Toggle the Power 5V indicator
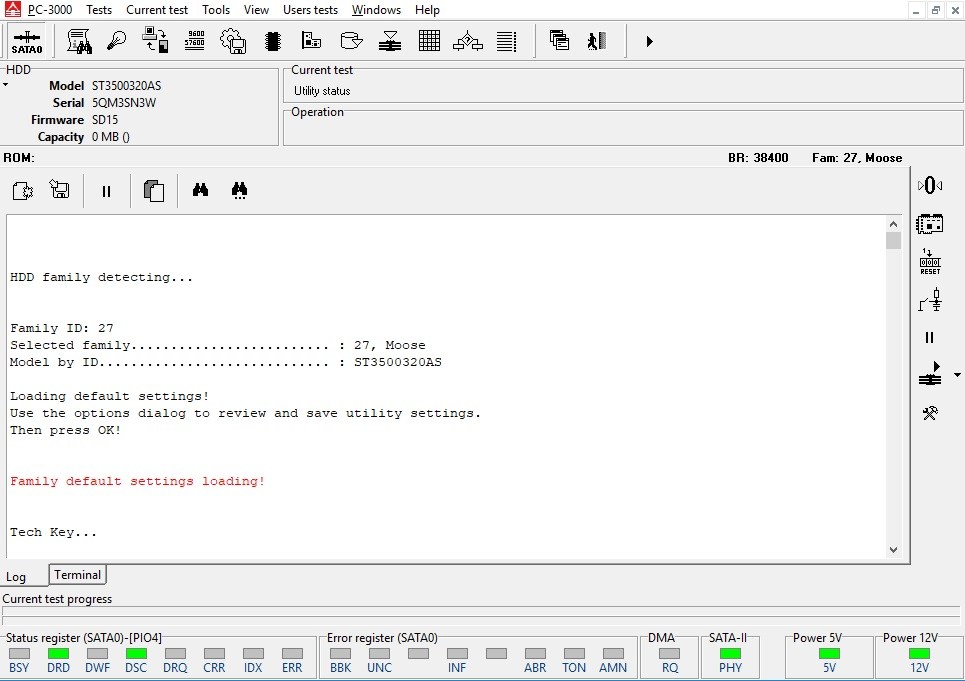Viewport: 965px width, 681px height. tap(829, 654)
